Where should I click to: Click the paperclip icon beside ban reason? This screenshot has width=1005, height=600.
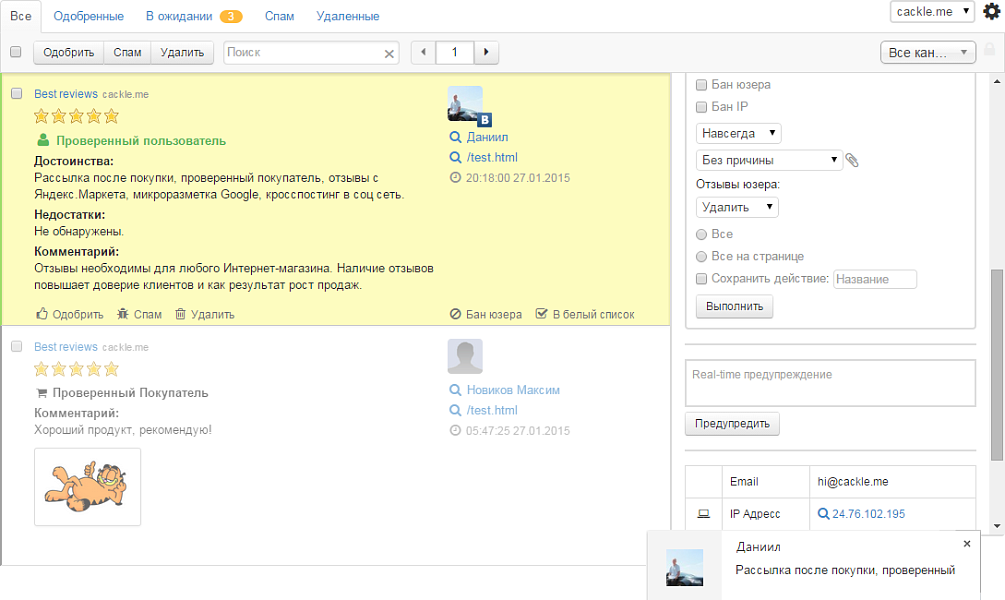tap(852, 160)
